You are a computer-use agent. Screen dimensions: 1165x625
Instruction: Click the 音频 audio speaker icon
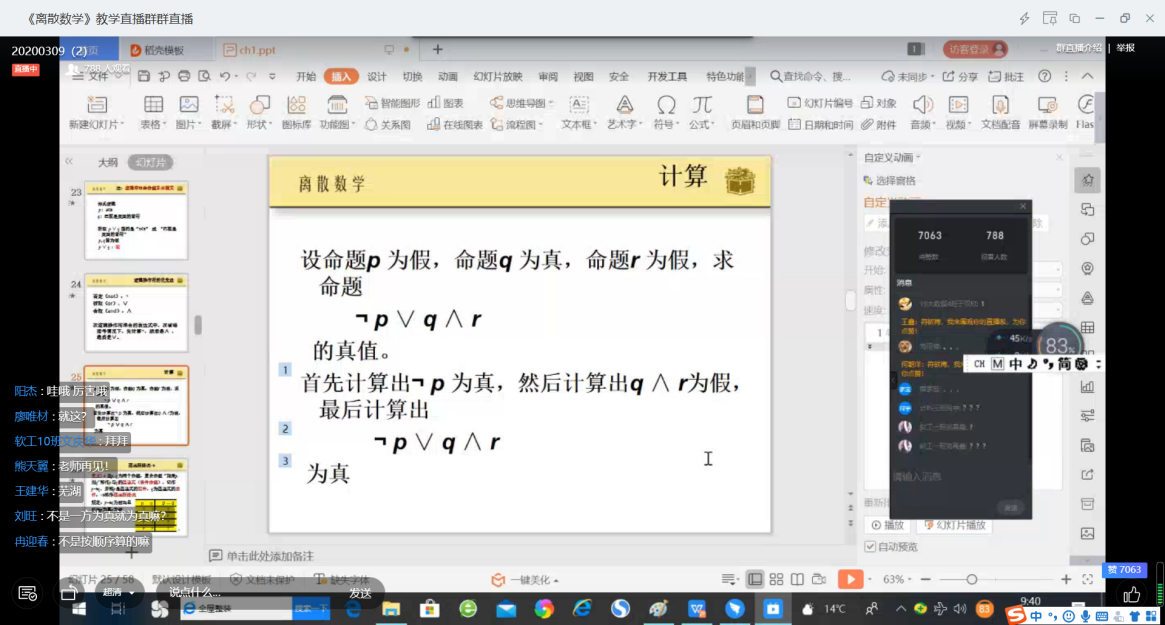click(x=921, y=105)
